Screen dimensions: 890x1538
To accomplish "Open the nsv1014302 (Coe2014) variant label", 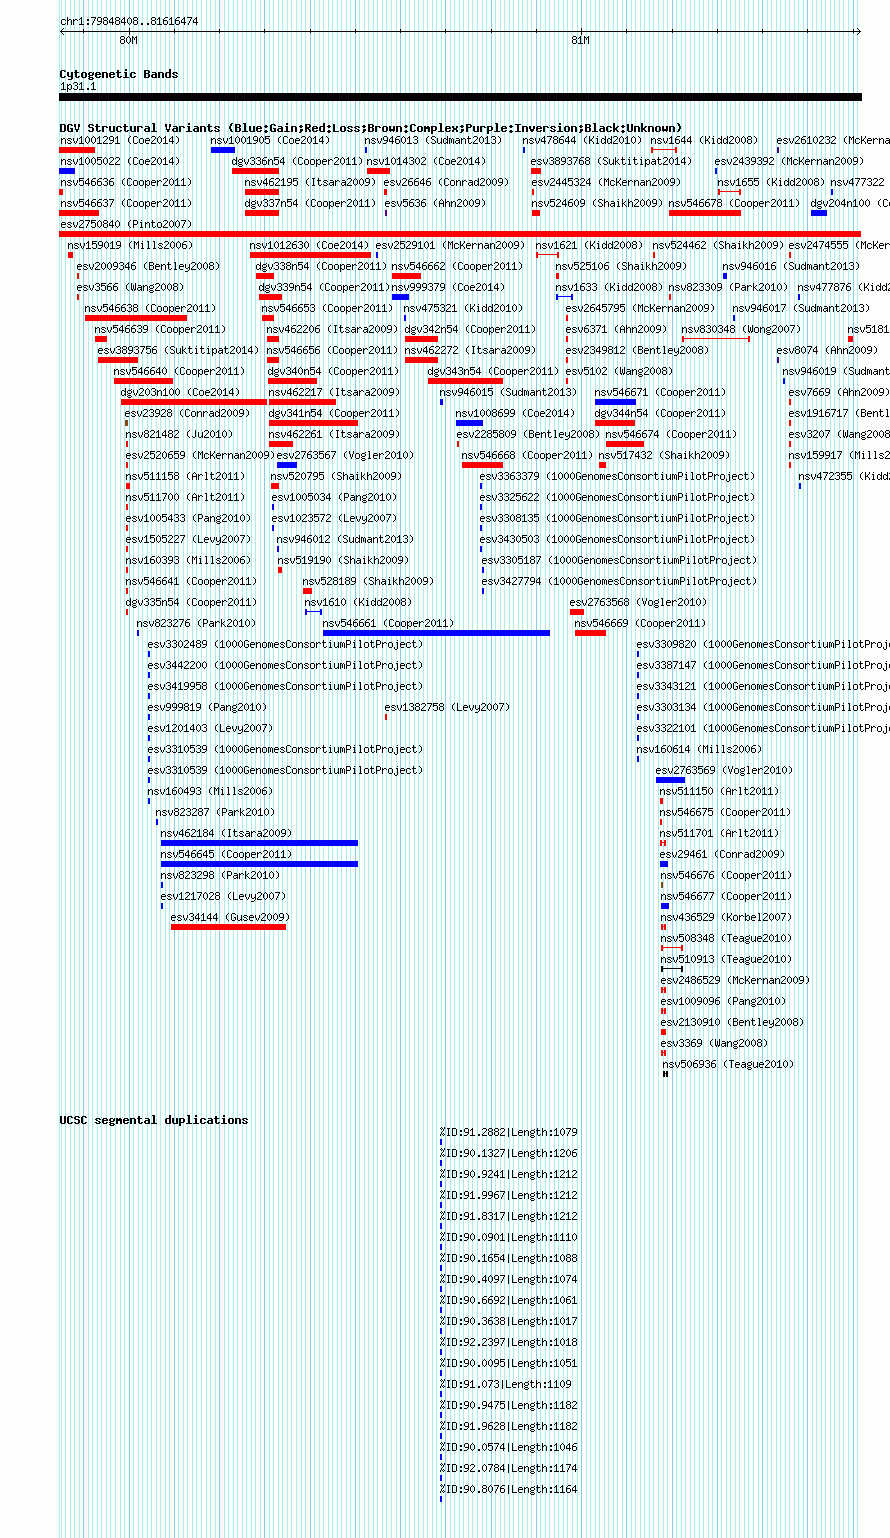I will click(x=426, y=161).
